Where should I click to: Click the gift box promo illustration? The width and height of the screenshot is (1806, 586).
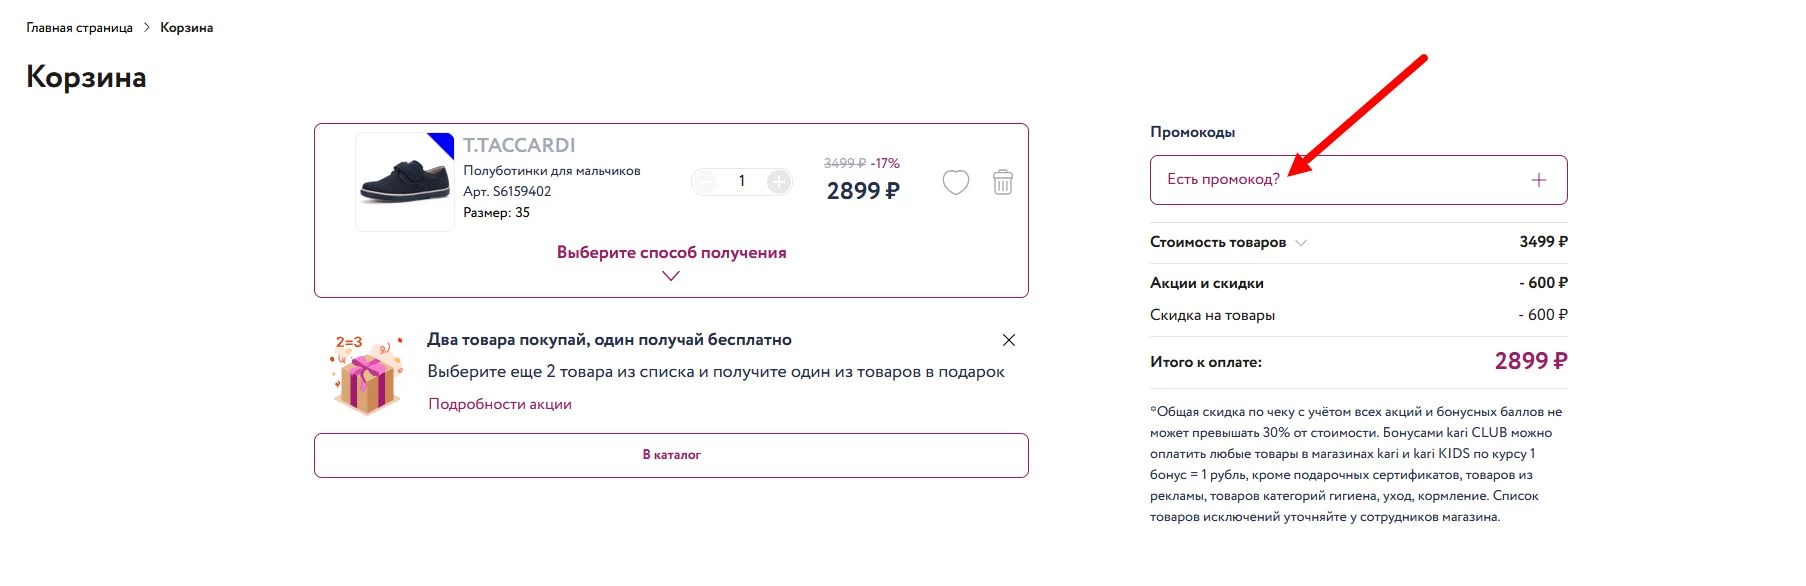tap(366, 375)
